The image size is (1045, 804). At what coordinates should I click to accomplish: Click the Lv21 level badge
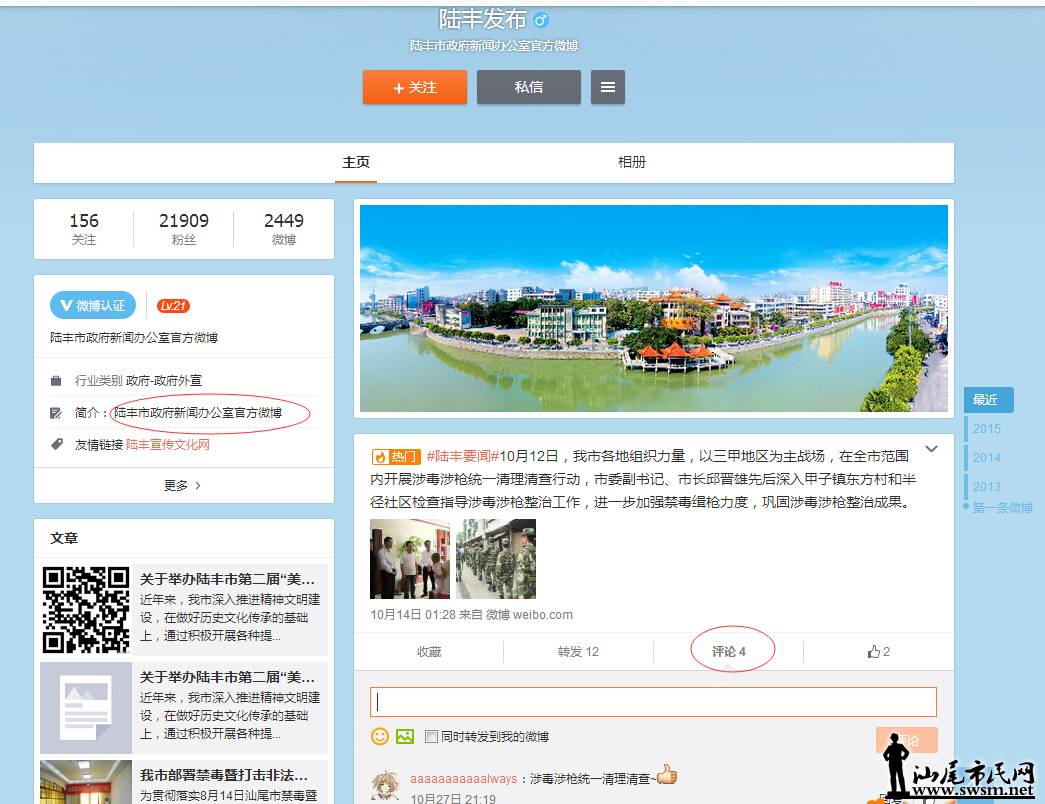coord(173,306)
